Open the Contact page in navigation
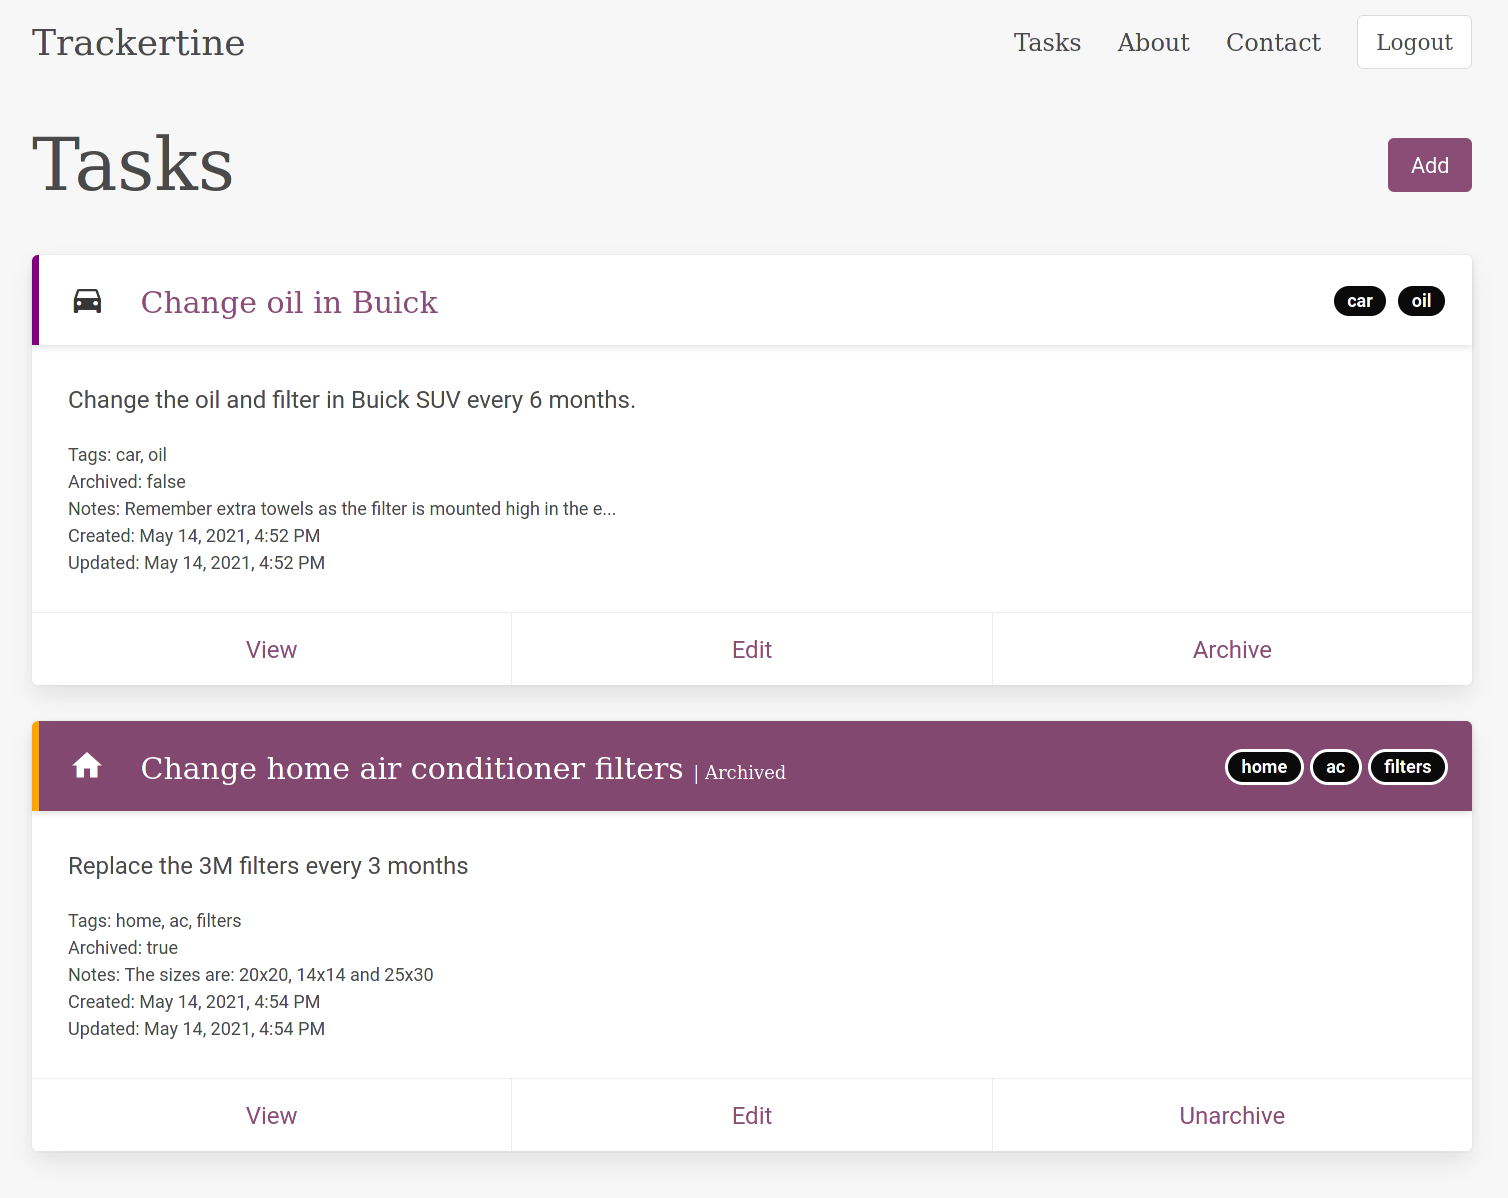 click(x=1273, y=42)
